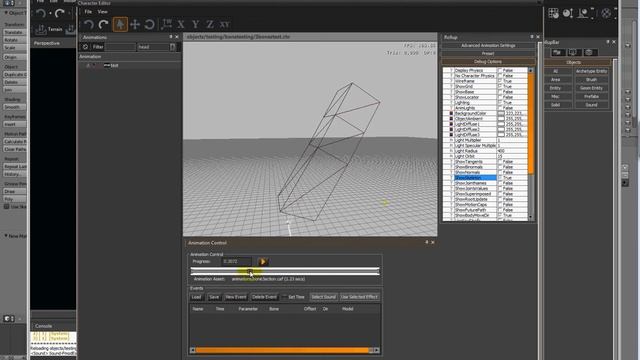The width and height of the screenshot is (640, 360).
Task: Choose the Rotate circular-arrow tool
Action: click(x=149, y=24)
